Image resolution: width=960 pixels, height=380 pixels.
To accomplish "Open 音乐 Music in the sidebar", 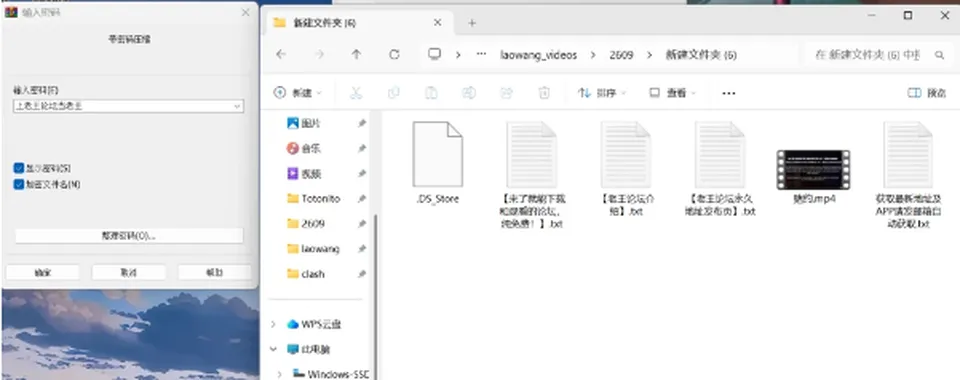I will click(311, 149).
